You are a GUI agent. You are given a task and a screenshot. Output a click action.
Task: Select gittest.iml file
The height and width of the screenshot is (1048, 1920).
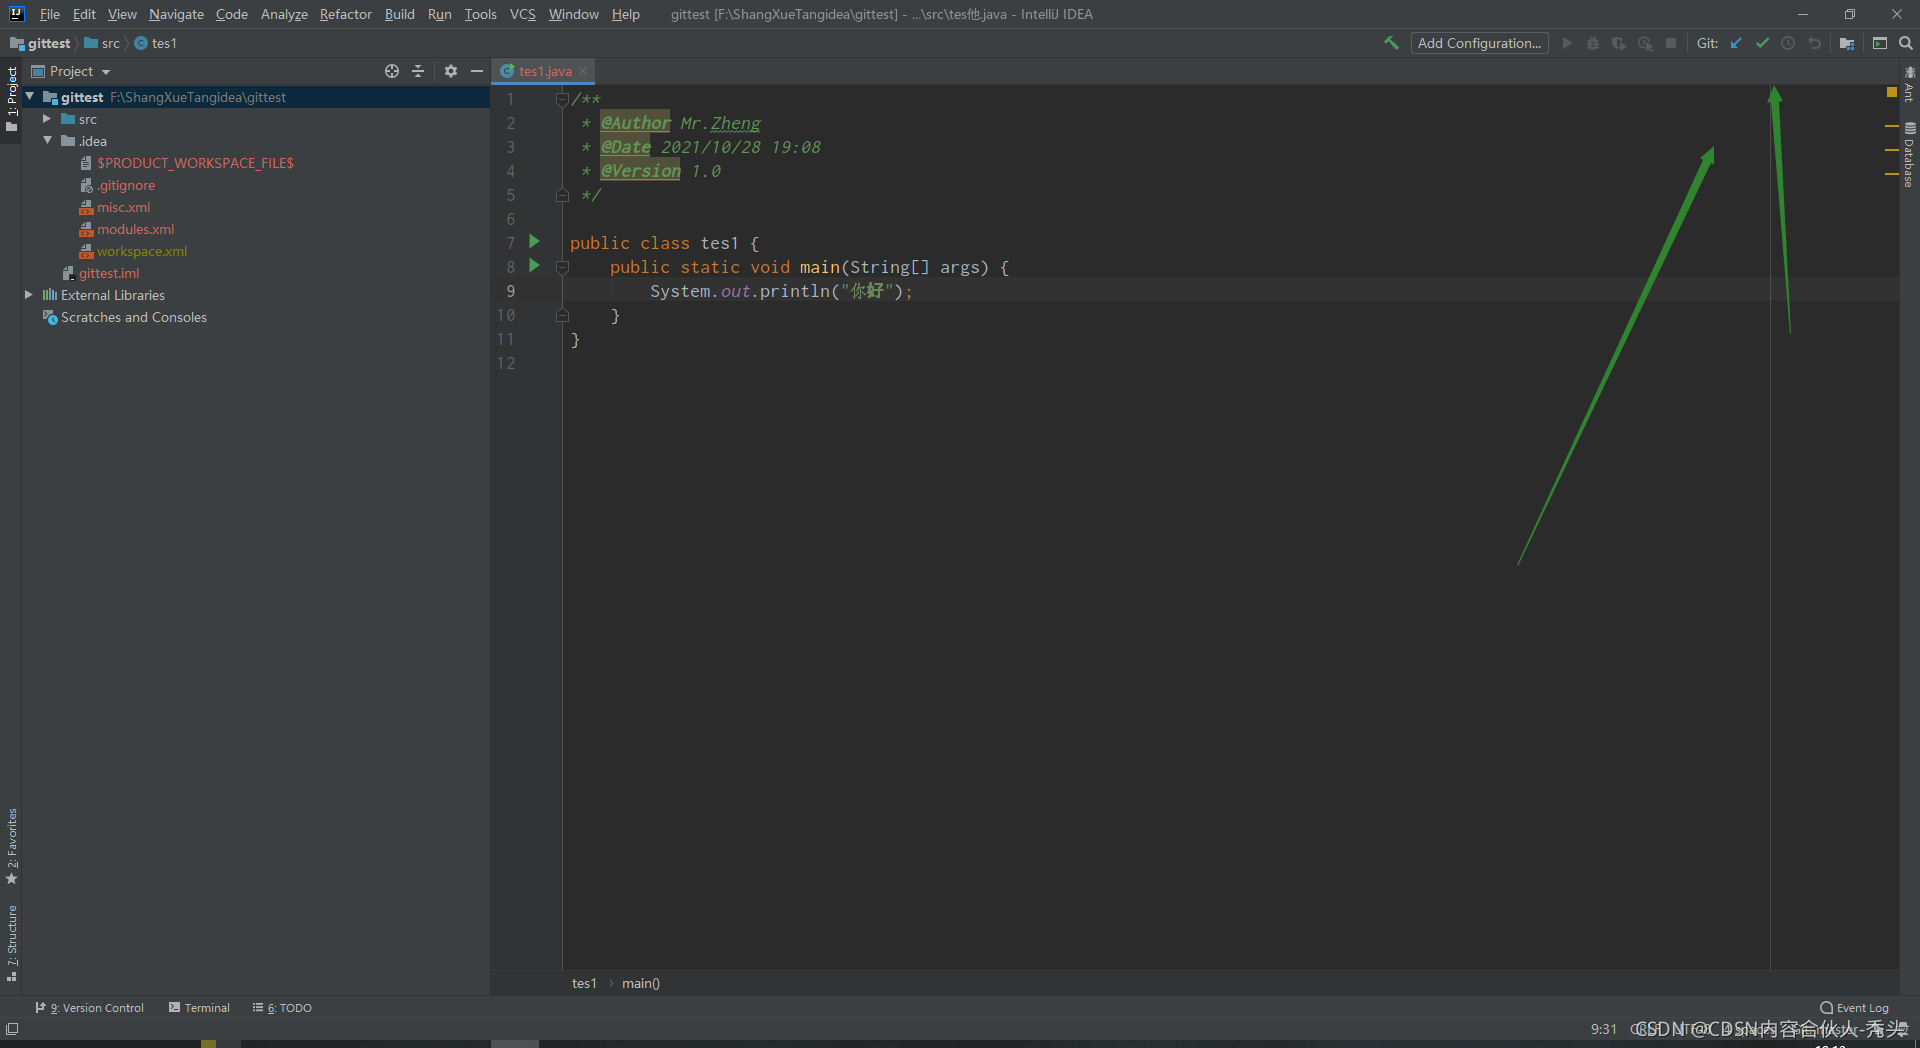(108, 273)
